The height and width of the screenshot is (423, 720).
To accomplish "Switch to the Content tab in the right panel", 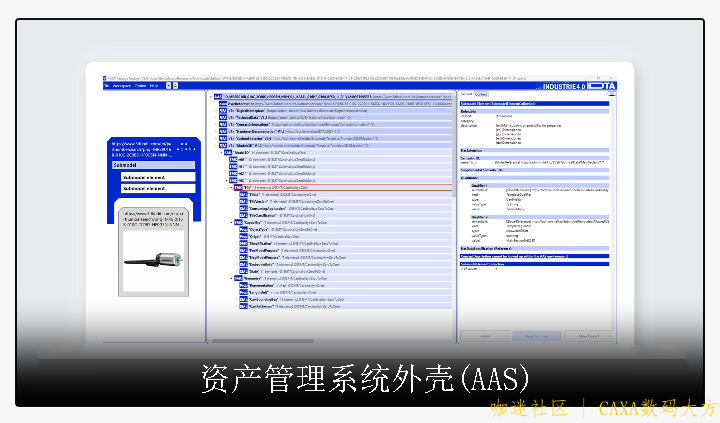I will pos(481,94).
